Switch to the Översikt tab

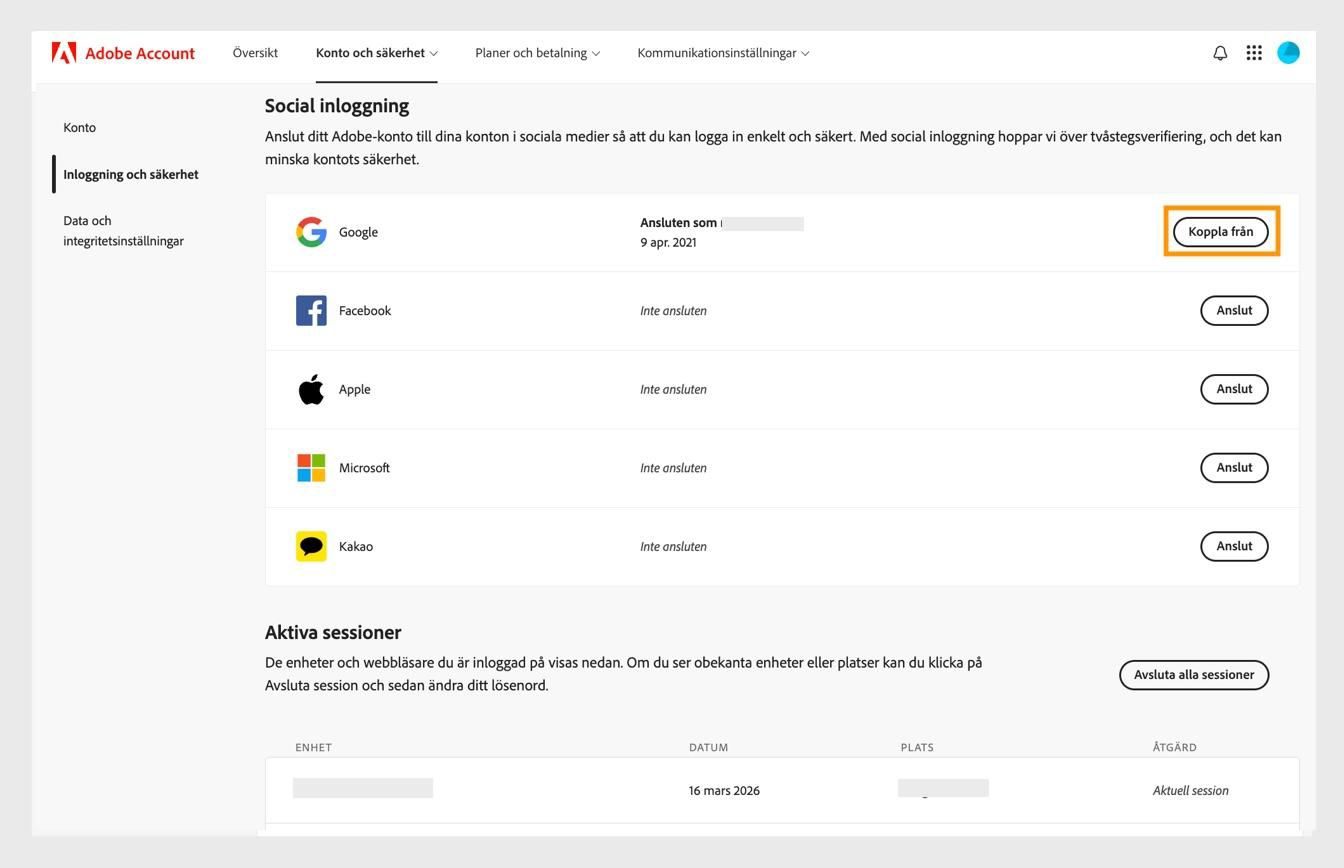[255, 53]
